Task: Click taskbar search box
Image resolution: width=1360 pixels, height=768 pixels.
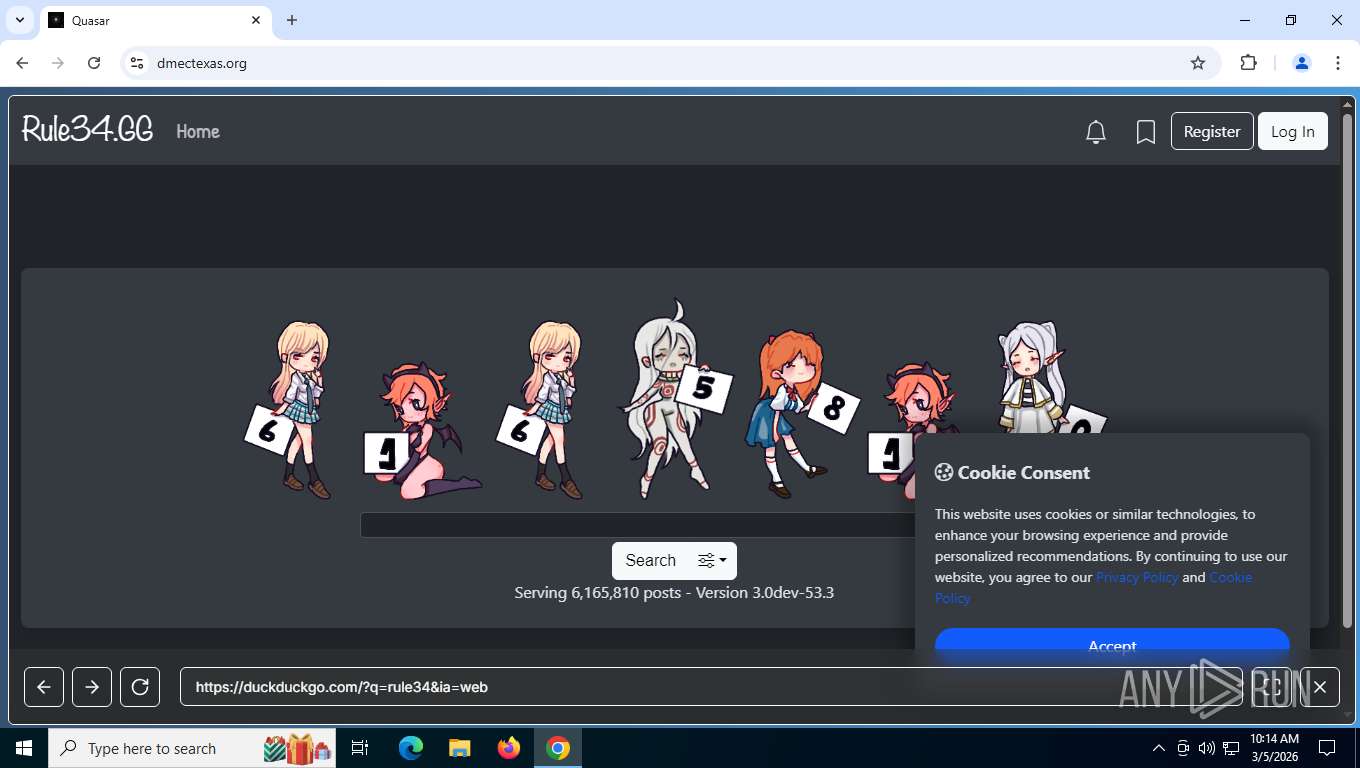Action: coord(192,748)
